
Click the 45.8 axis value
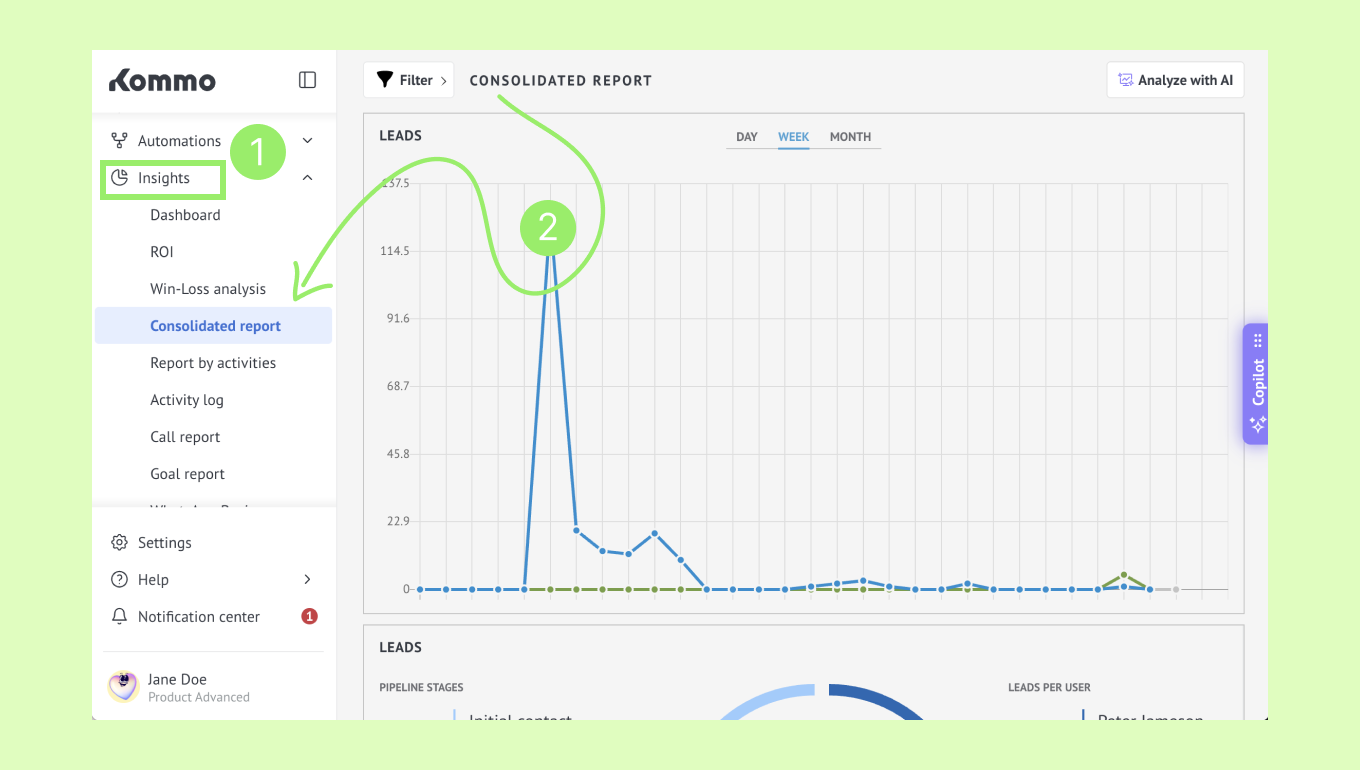(397, 454)
